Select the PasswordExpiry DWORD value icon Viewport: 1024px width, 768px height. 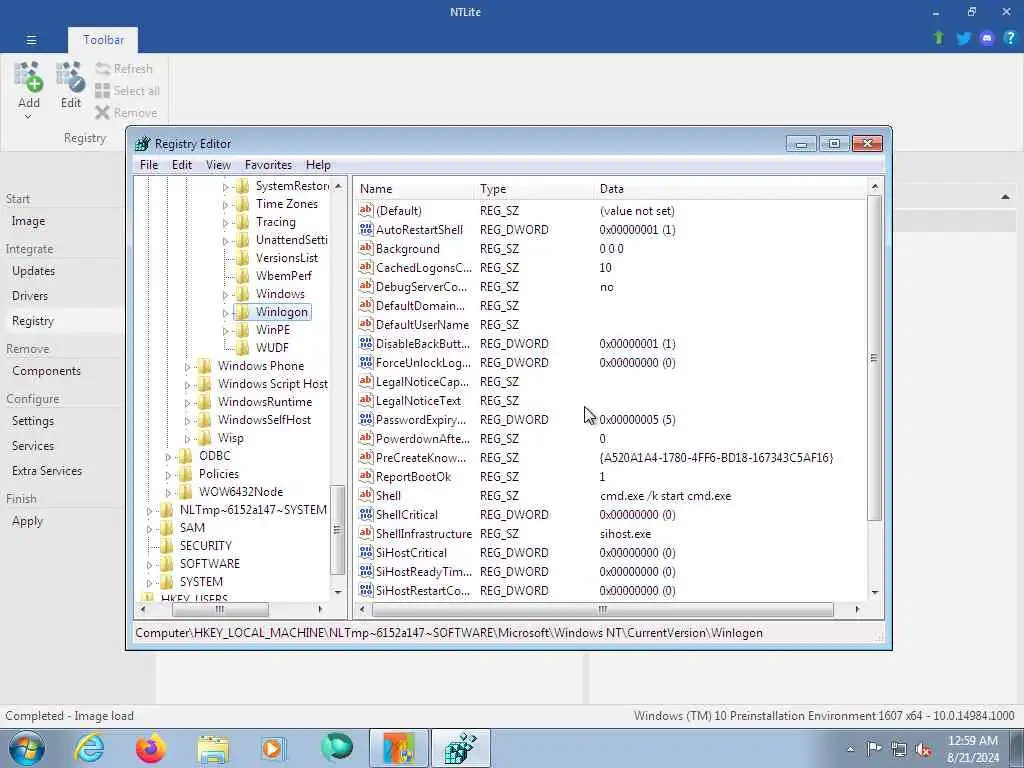[366, 420]
